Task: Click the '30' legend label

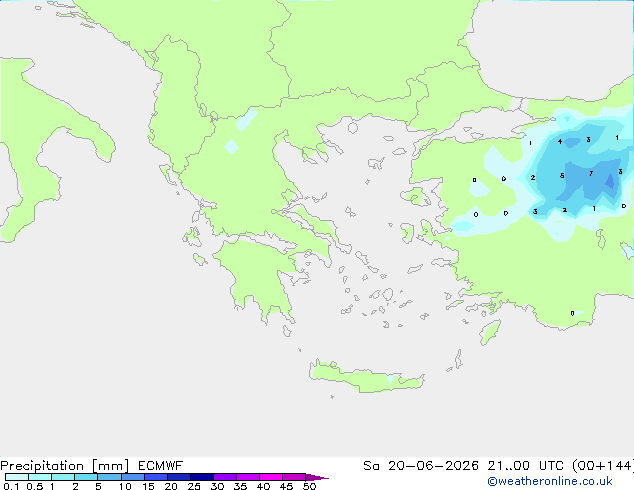Action: click(217, 486)
